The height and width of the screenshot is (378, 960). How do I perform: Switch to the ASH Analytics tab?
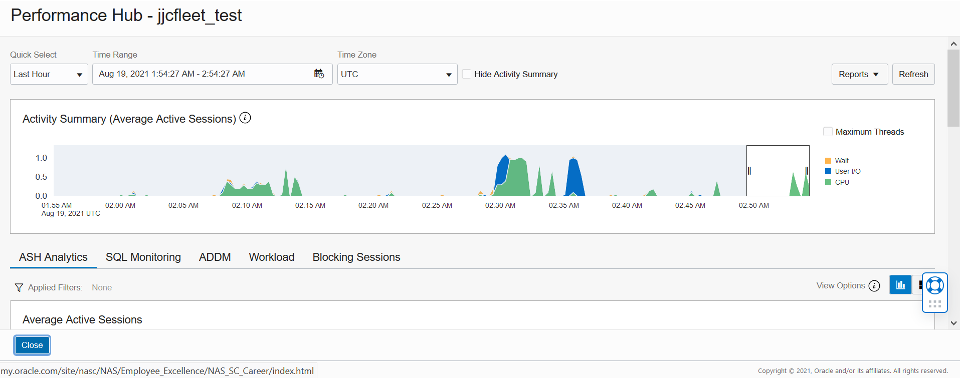pos(53,257)
